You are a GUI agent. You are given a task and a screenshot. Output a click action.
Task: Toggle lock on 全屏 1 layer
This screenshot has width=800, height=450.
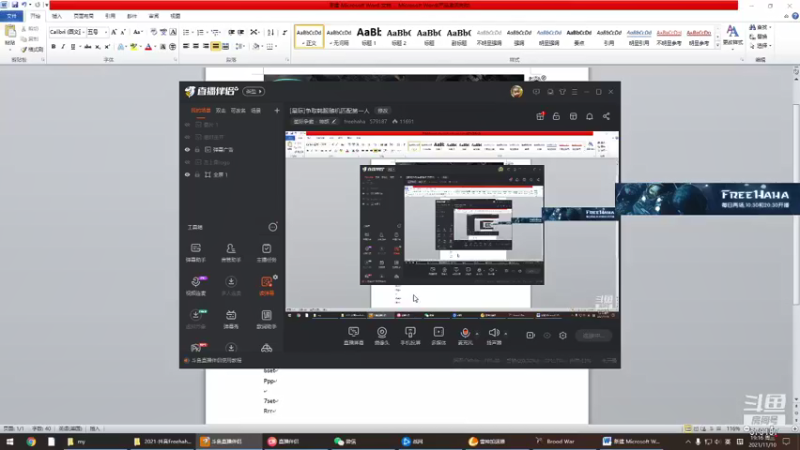click(197, 174)
